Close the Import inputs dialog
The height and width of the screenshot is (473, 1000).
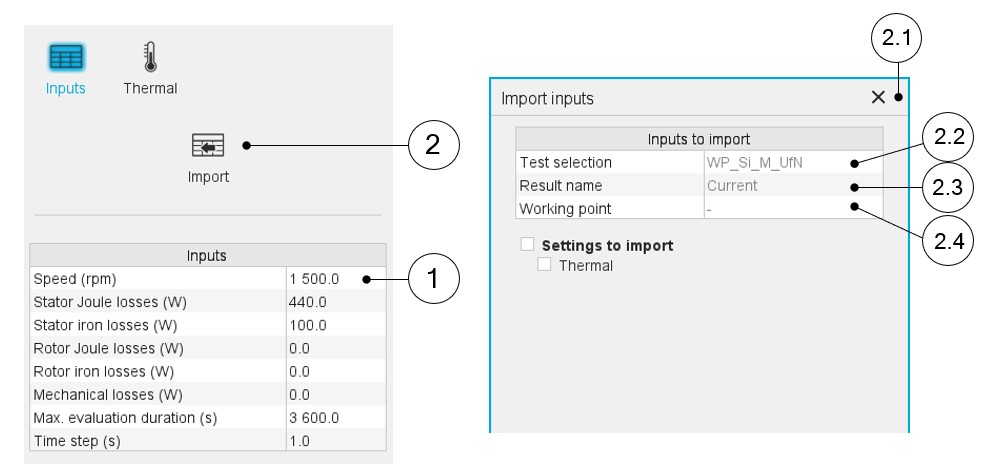(x=878, y=97)
